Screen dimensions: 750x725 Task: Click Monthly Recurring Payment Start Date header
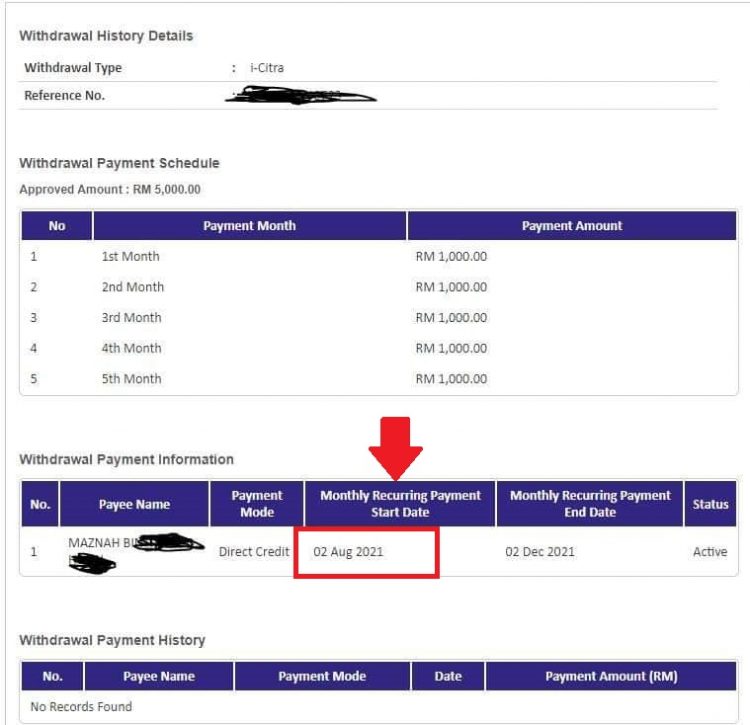pyautogui.click(x=400, y=504)
